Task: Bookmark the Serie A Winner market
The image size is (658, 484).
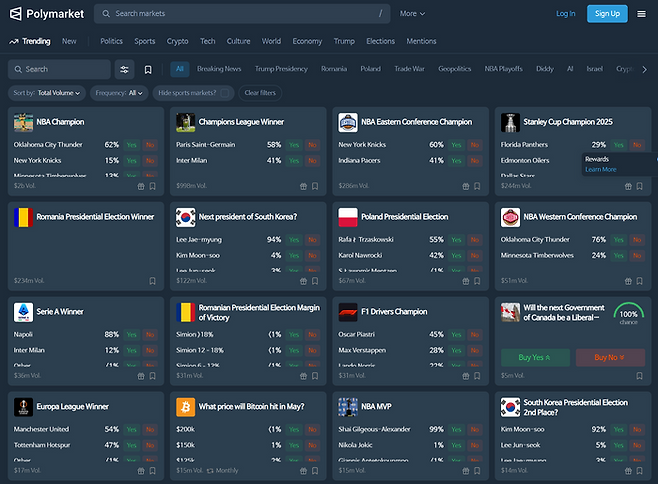Action: [152, 376]
